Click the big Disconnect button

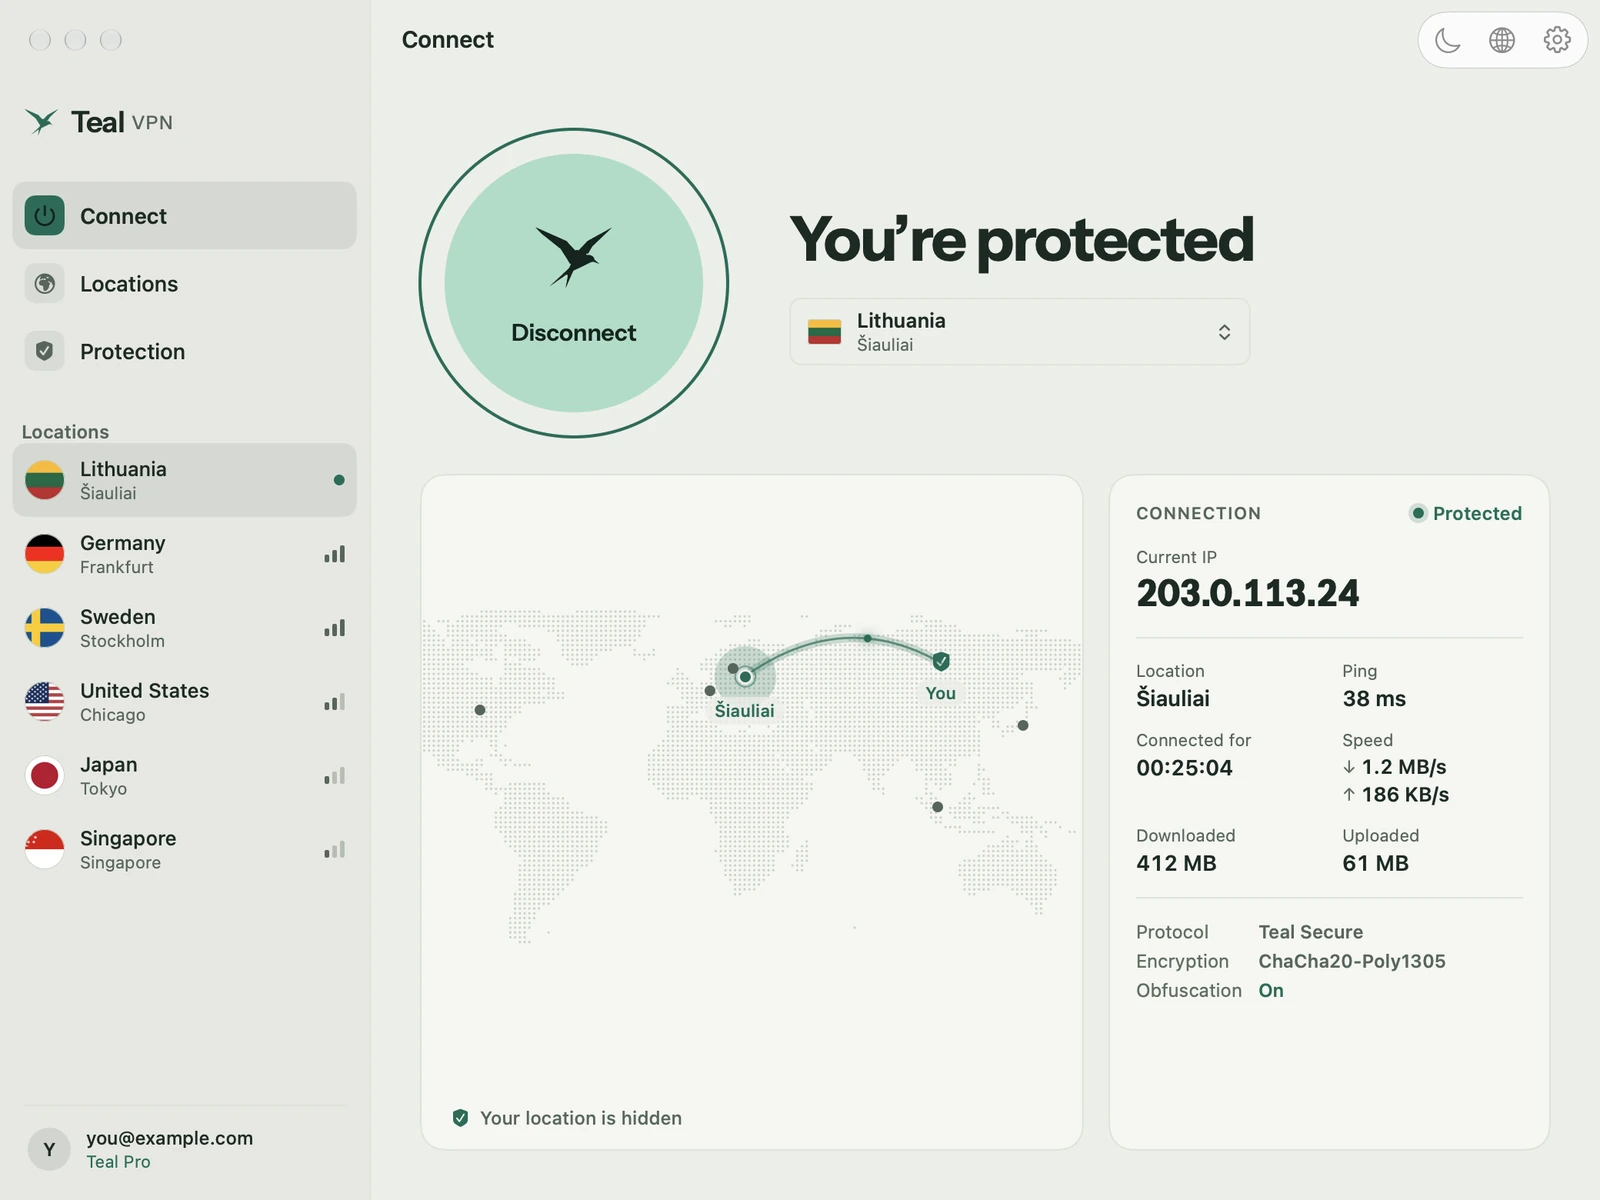tap(574, 283)
